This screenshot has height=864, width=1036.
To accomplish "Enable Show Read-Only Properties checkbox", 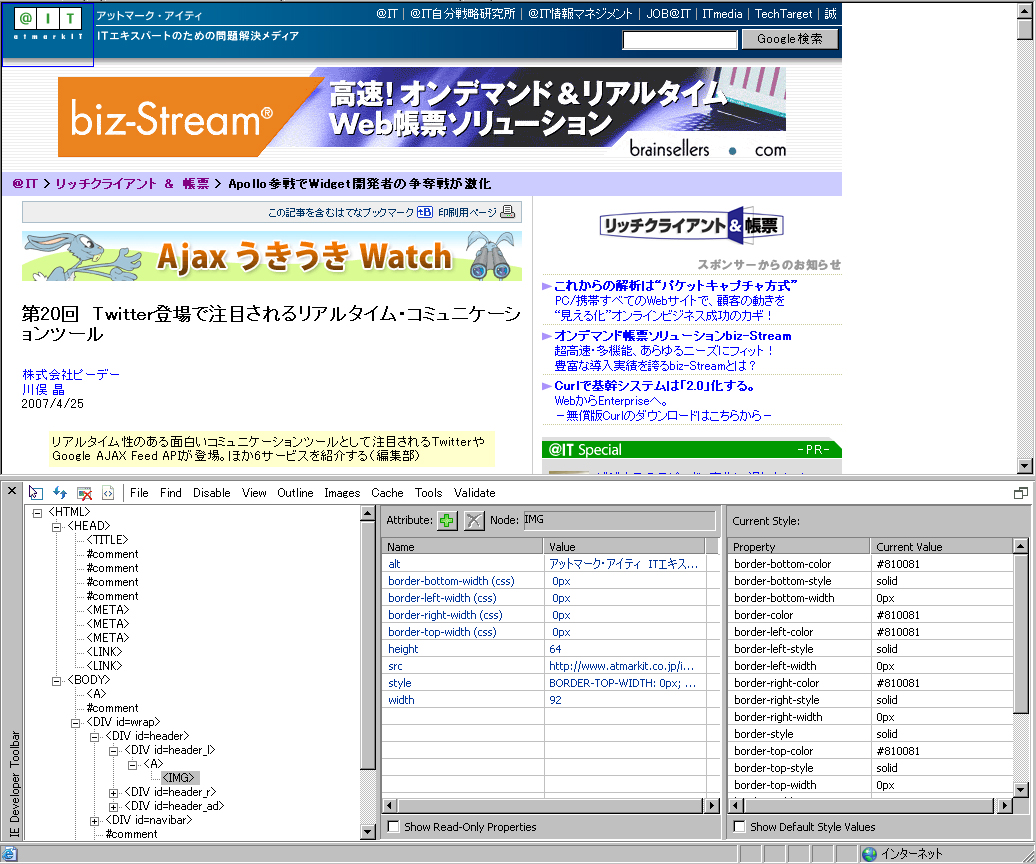I will click(394, 826).
